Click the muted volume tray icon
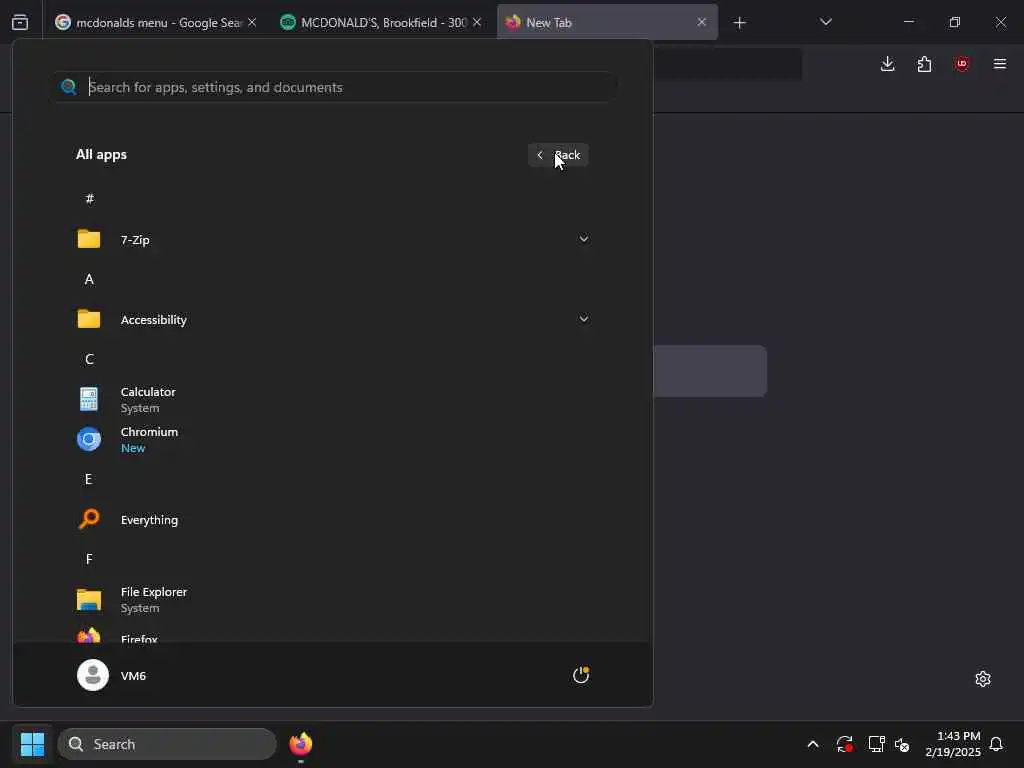This screenshot has width=1024, height=768. [903, 744]
